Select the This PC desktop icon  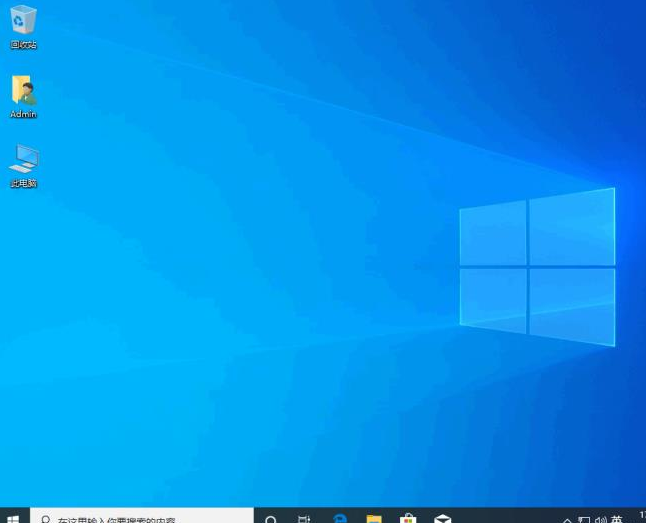coord(23,166)
